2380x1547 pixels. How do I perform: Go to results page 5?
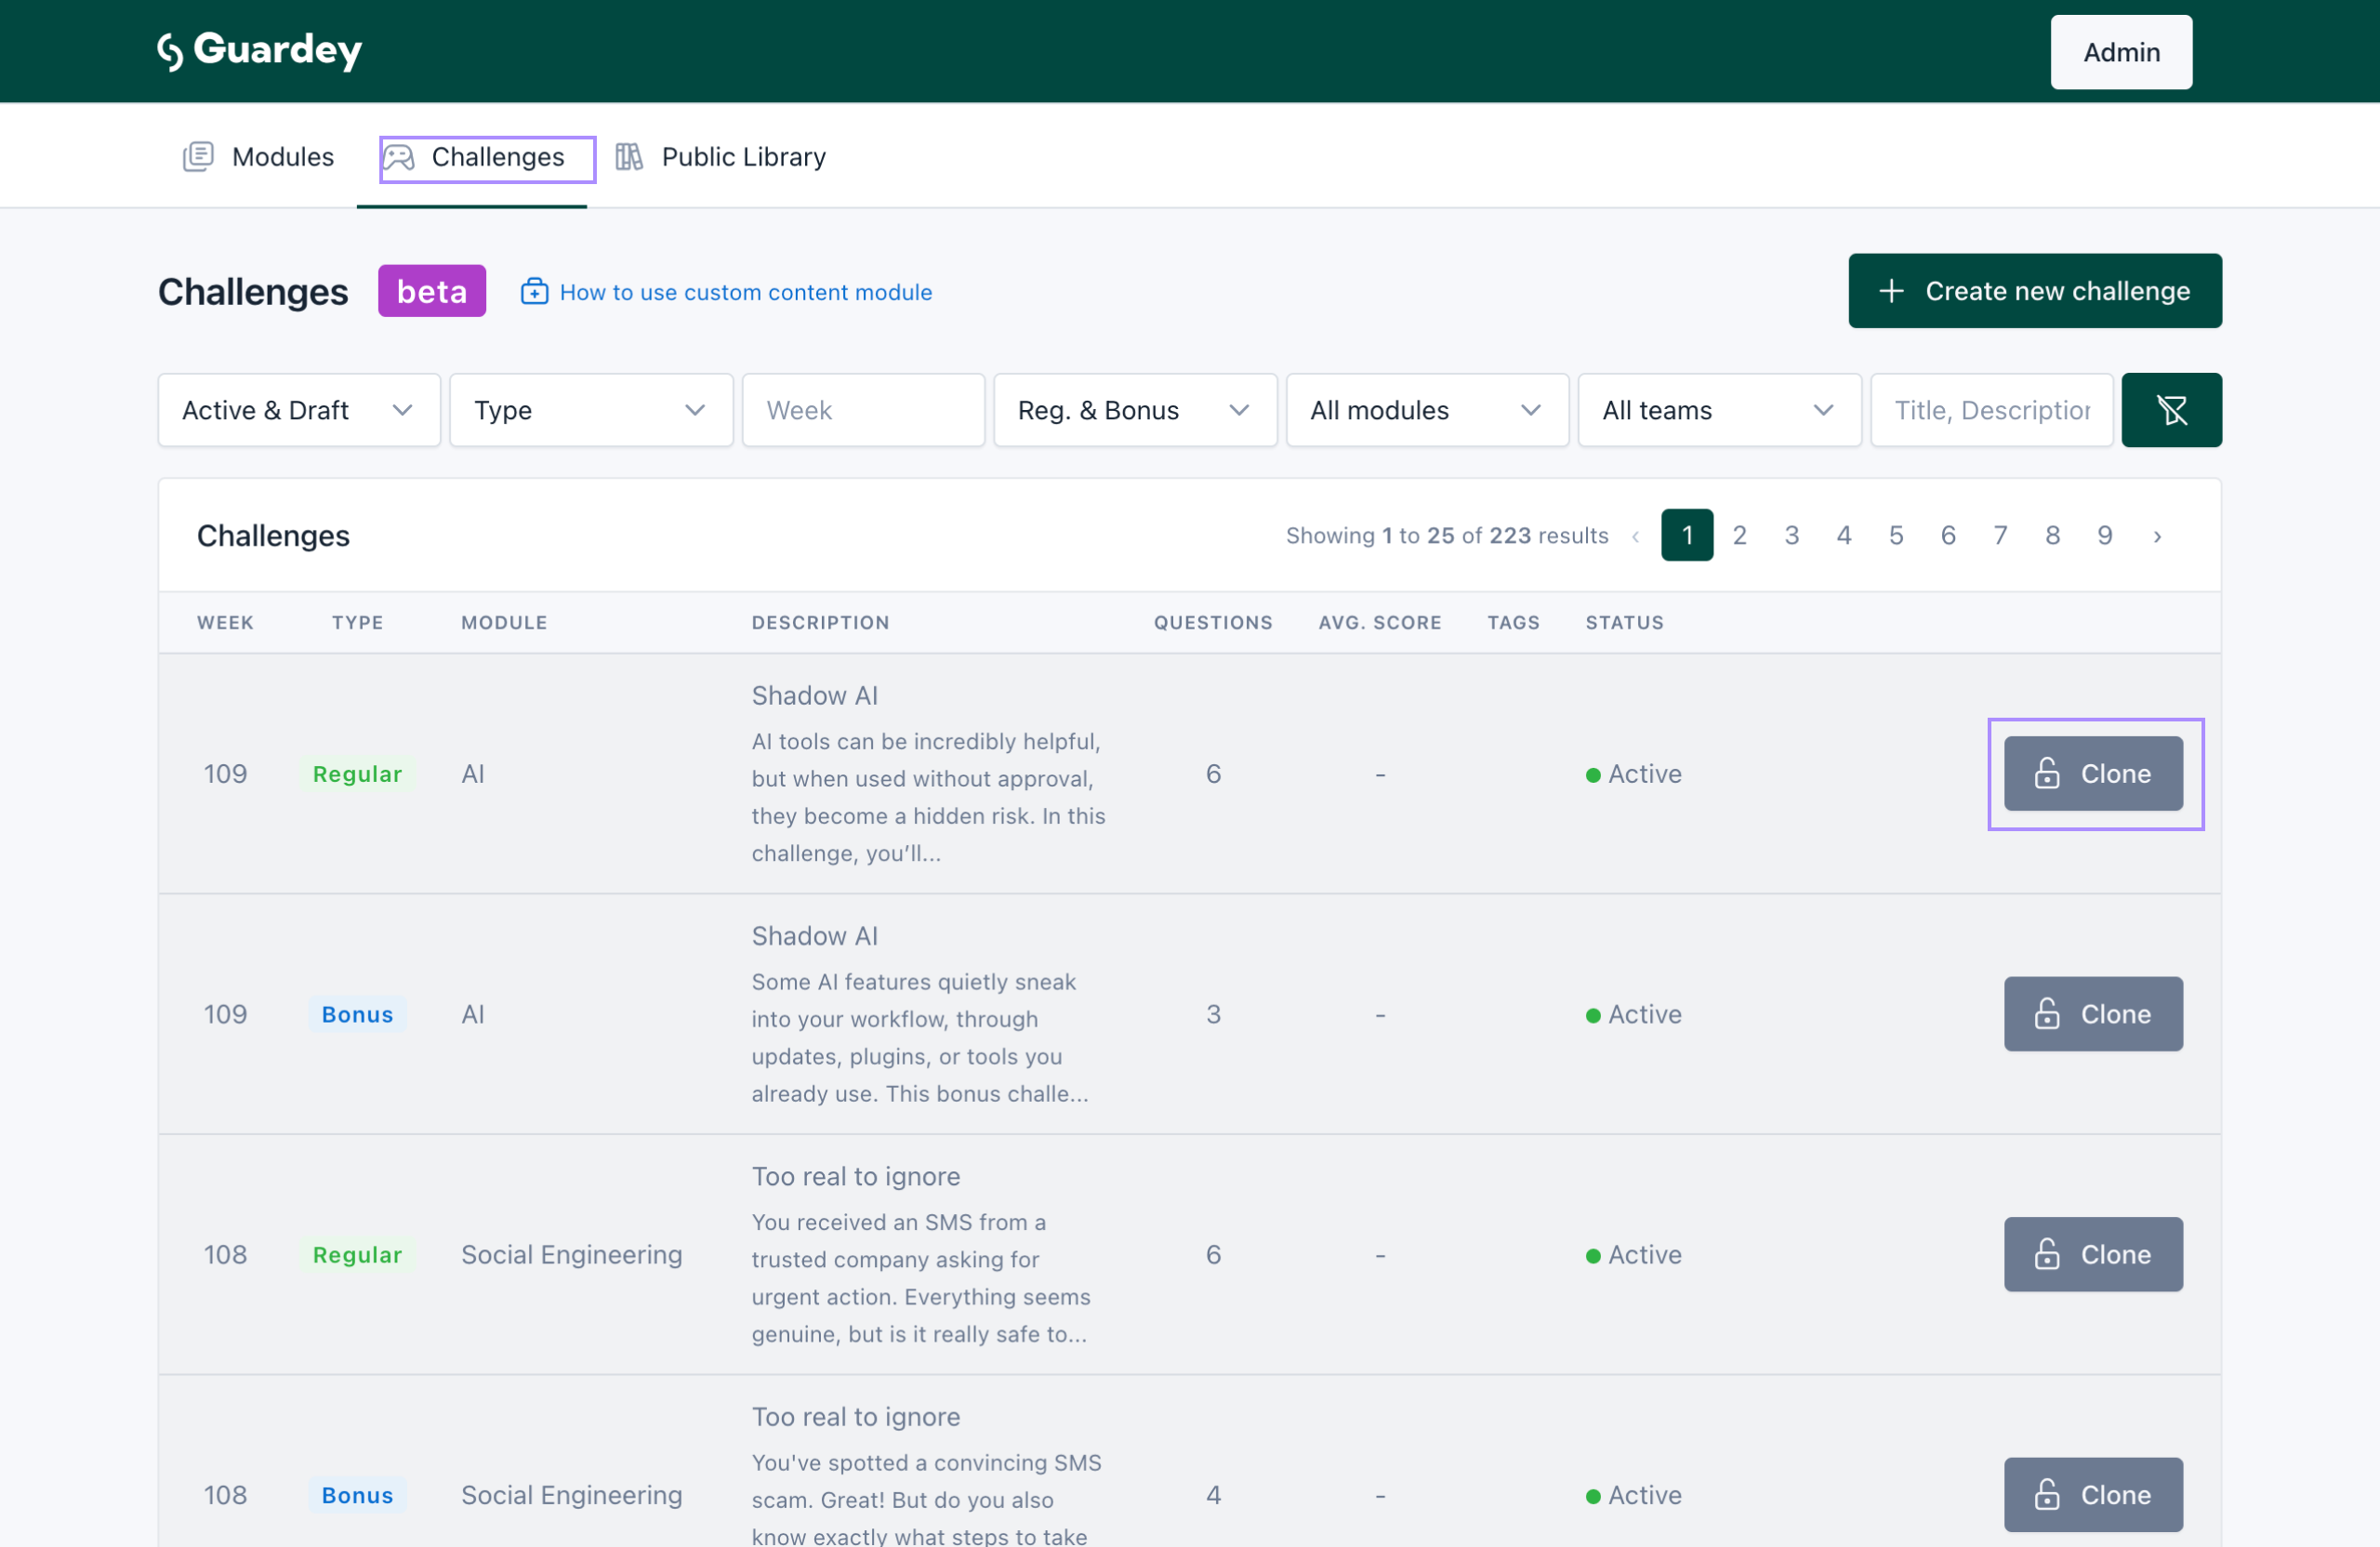coord(1895,536)
